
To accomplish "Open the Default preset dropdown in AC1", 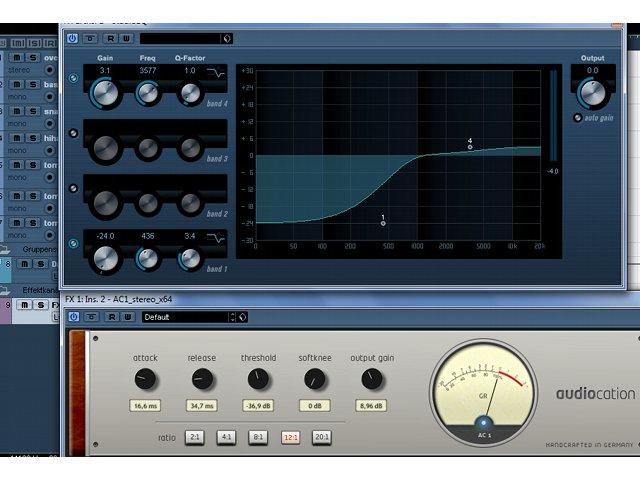I will (184, 317).
